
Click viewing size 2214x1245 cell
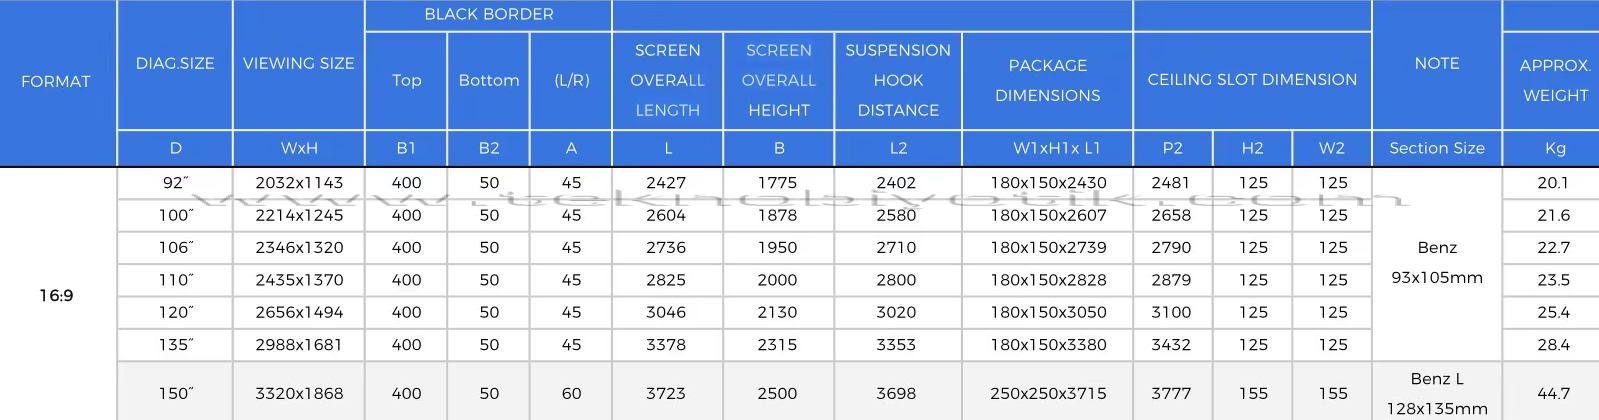tap(299, 215)
